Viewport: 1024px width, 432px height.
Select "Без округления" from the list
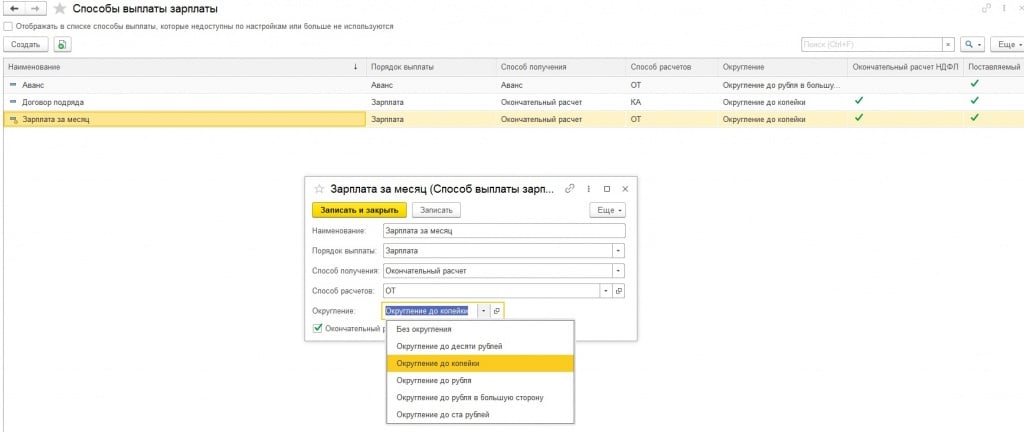423,329
